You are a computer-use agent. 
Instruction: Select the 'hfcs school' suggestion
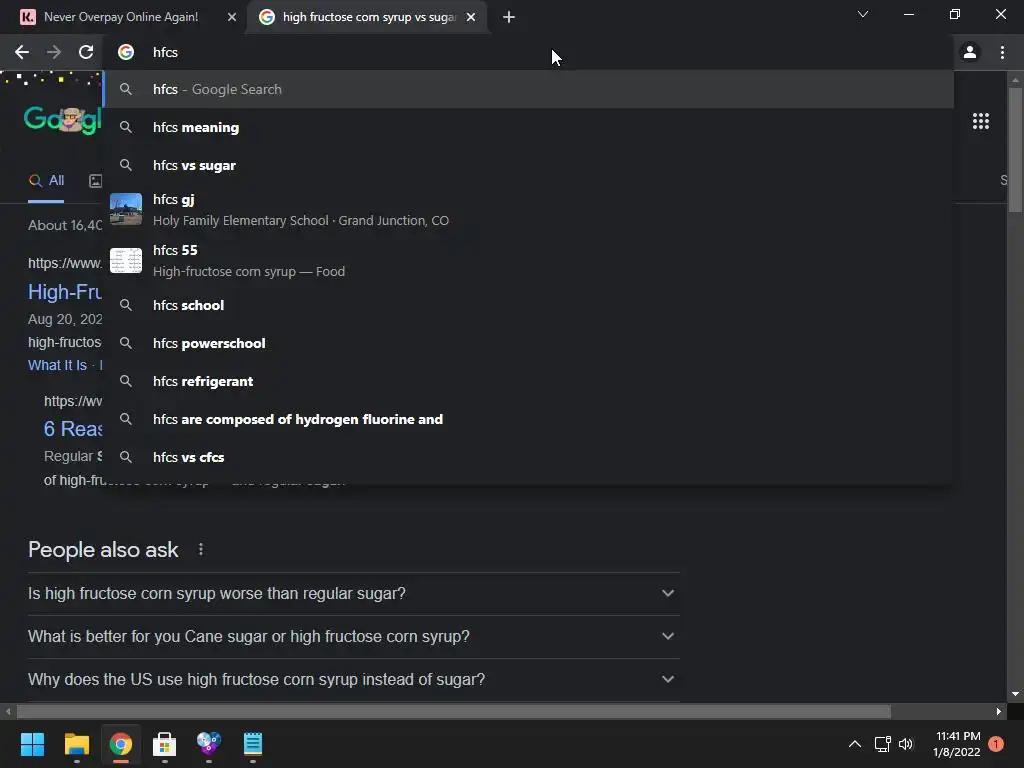[529, 305]
